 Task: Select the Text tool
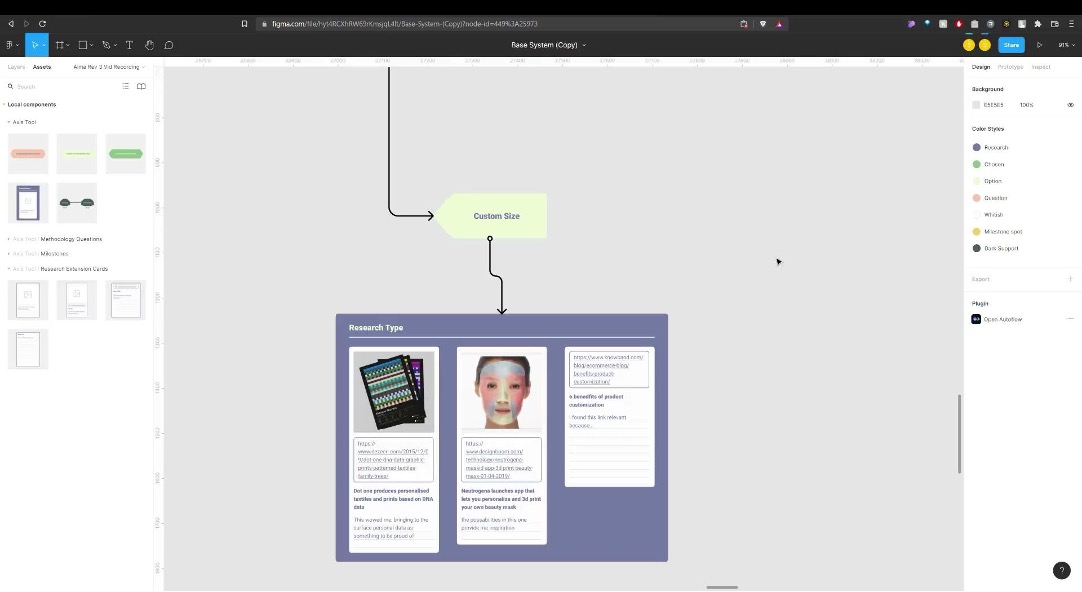coord(129,45)
